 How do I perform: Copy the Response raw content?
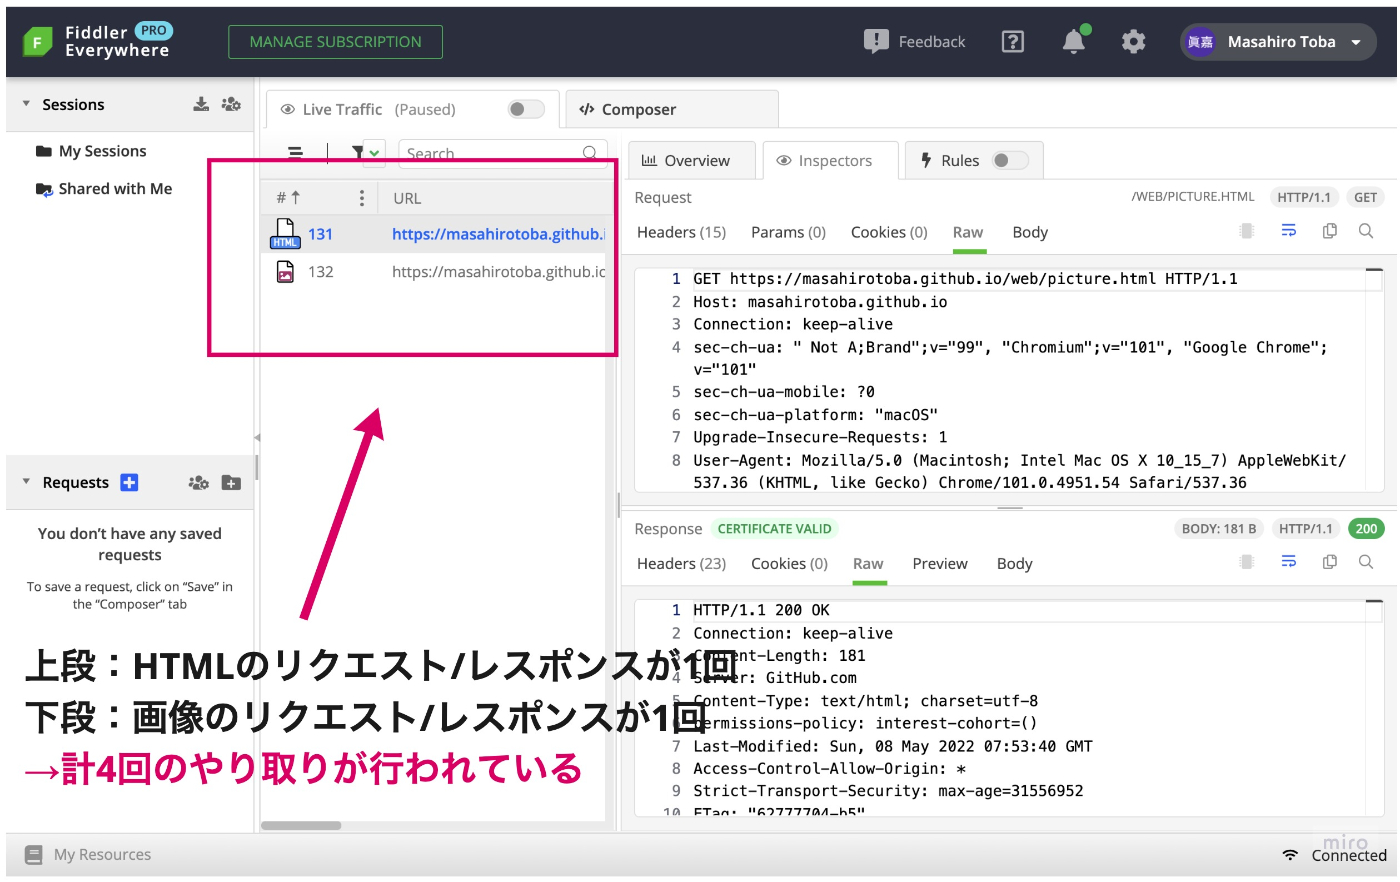1330,562
